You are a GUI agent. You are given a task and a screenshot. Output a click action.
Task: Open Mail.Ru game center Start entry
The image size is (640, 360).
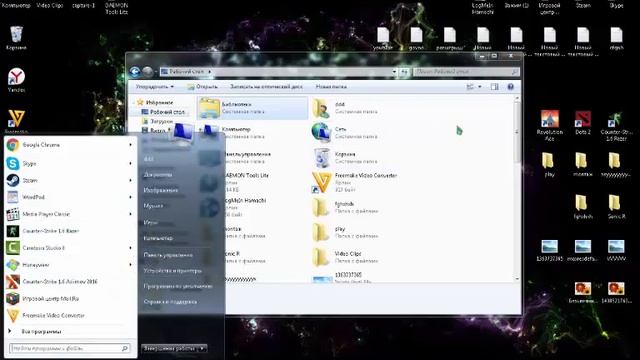coord(69,299)
